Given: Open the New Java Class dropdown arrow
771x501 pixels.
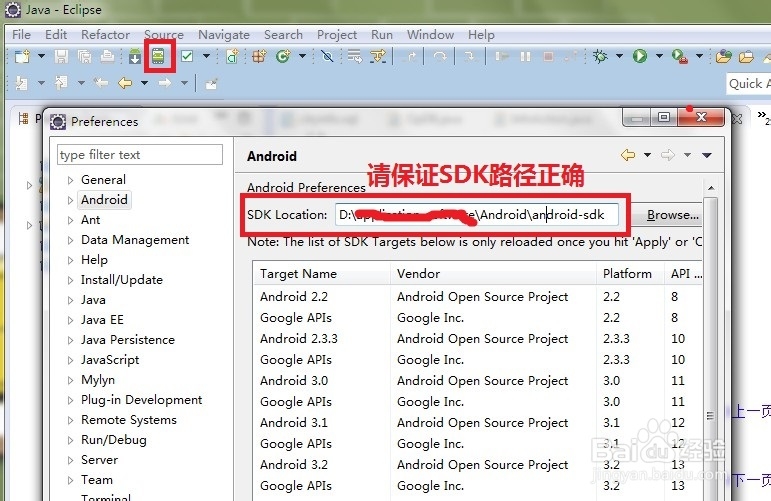Looking at the screenshot, I should coord(302,57).
